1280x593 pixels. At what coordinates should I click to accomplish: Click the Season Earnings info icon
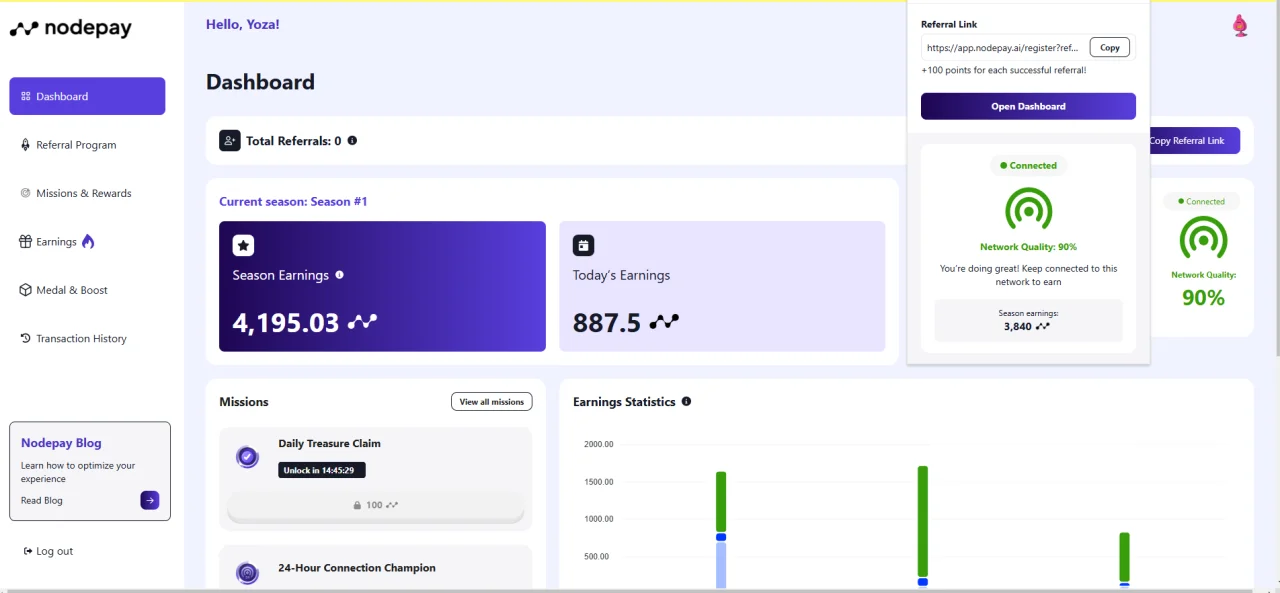click(x=339, y=275)
